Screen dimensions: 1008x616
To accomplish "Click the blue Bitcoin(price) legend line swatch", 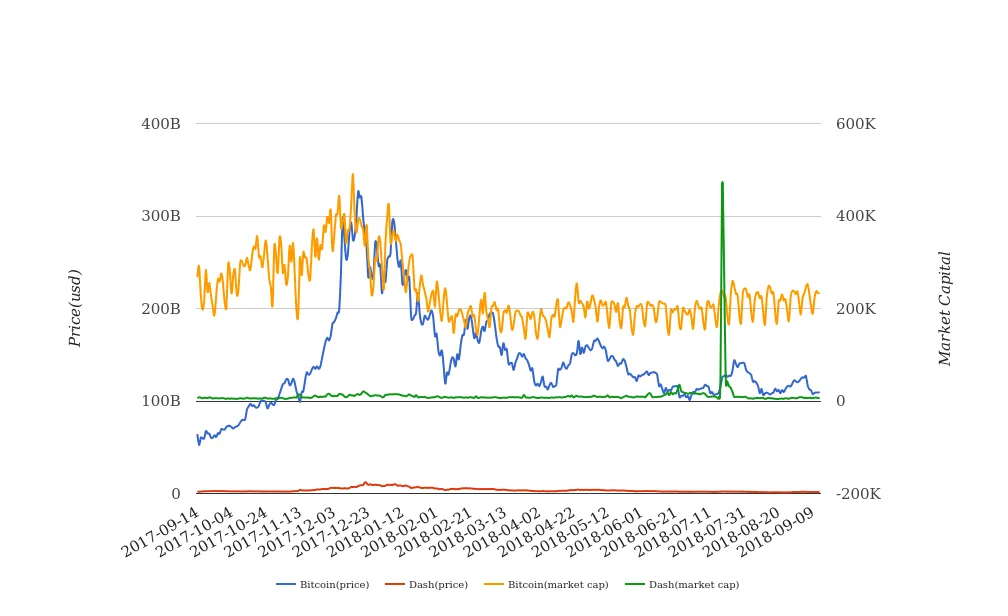I will click(286, 584).
